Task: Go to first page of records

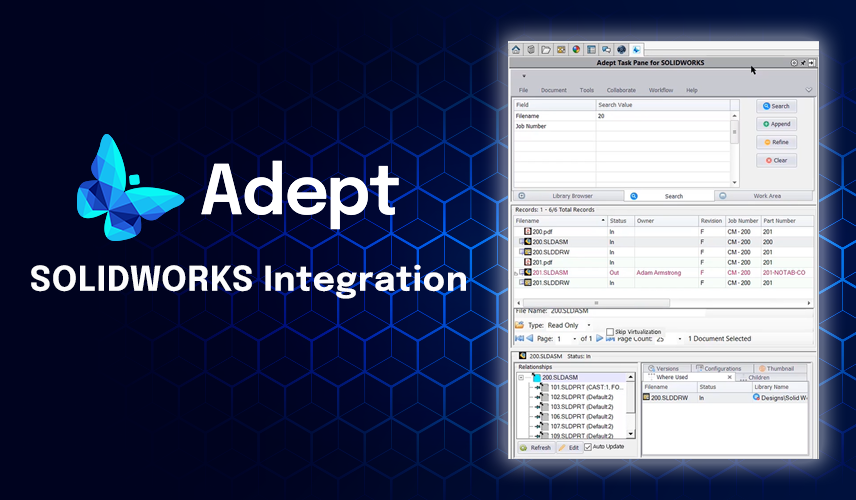Action: 519,338
